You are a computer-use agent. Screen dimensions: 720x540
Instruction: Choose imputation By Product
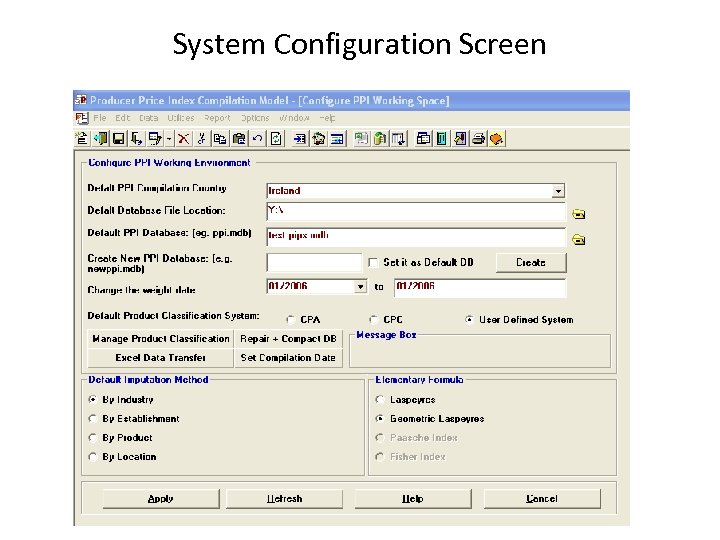[93, 438]
